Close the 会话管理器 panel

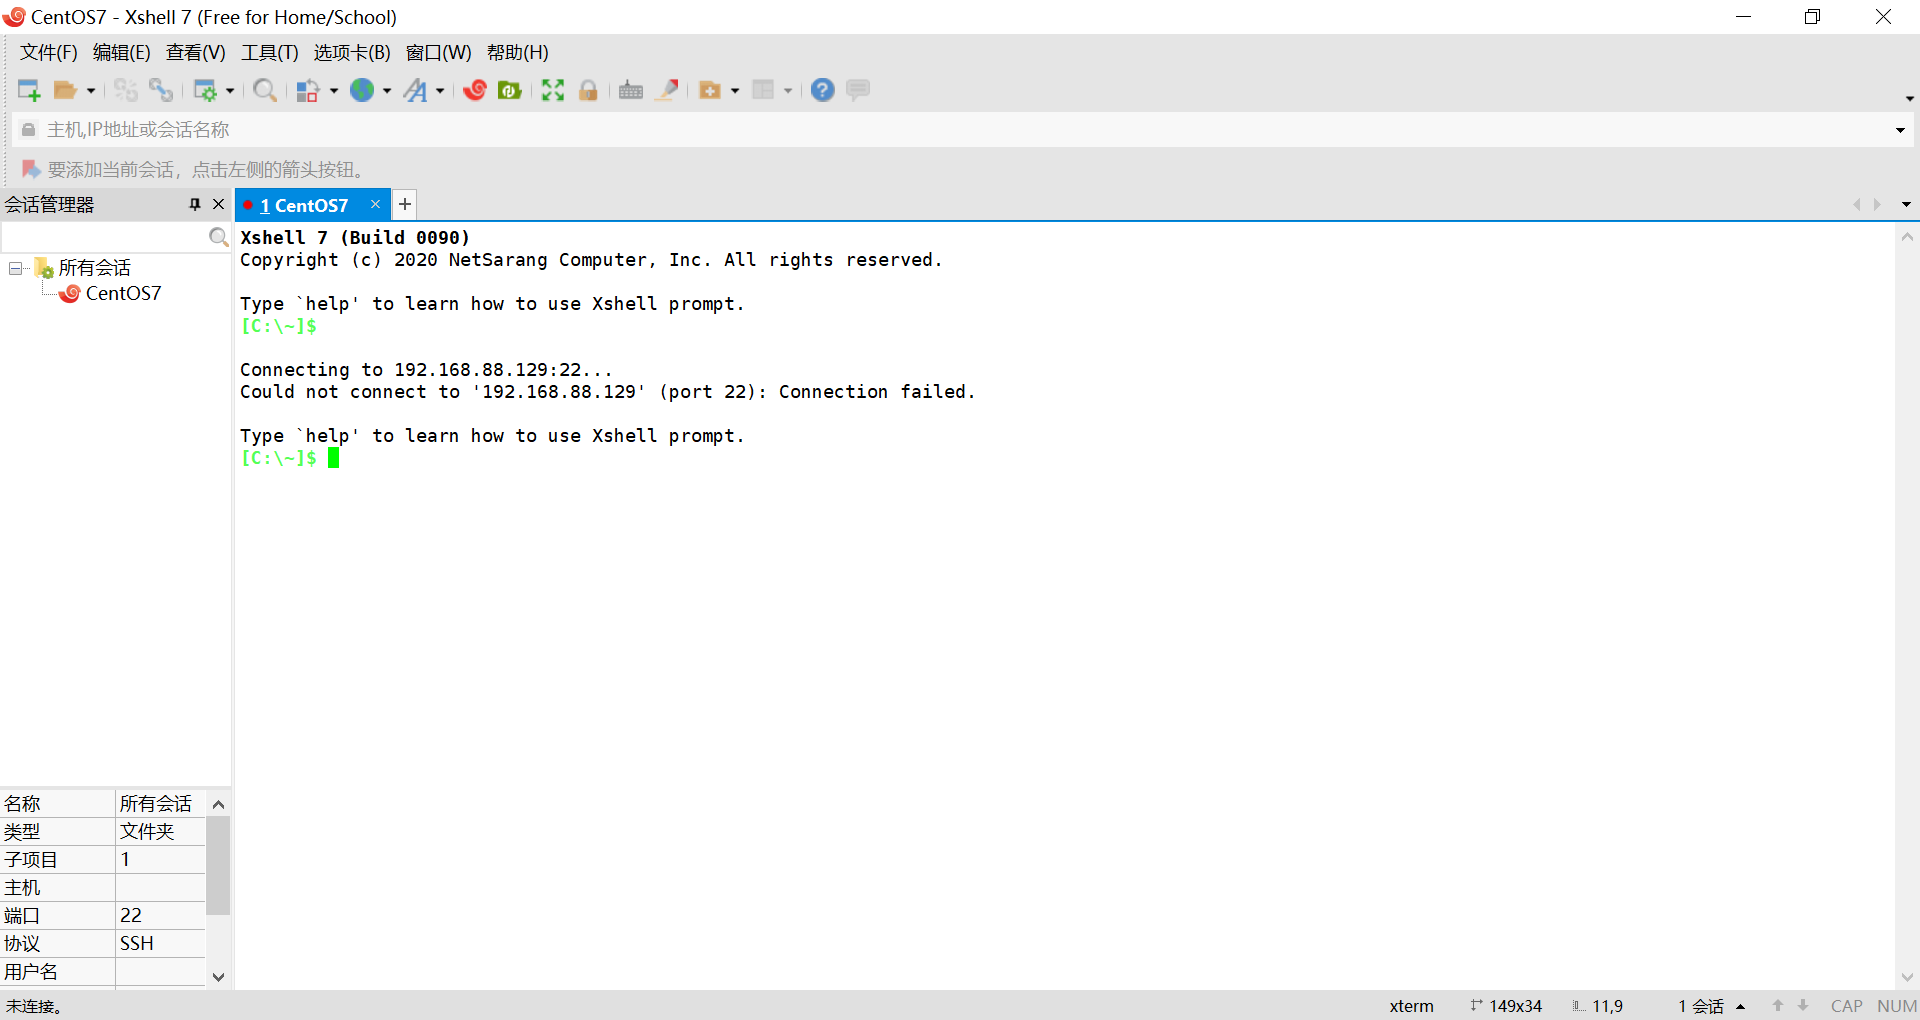point(219,204)
